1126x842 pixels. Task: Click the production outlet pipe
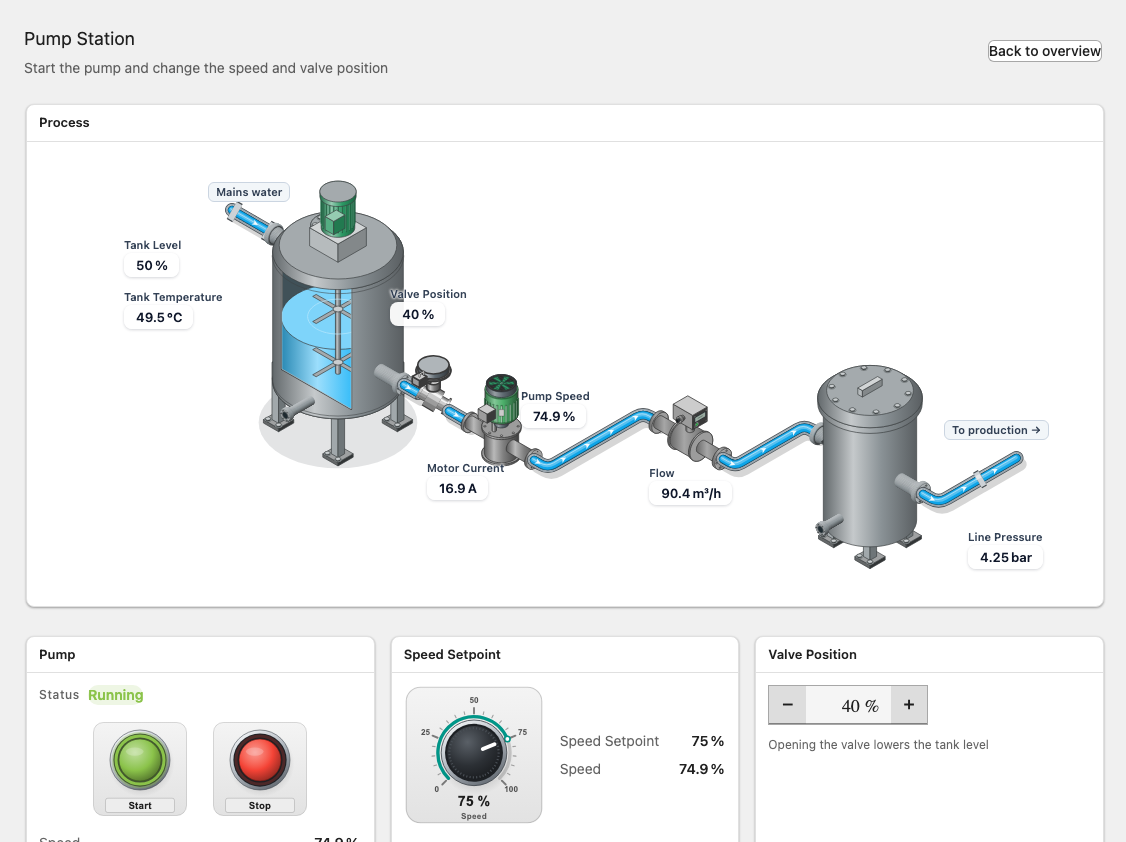click(x=969, y=480)
